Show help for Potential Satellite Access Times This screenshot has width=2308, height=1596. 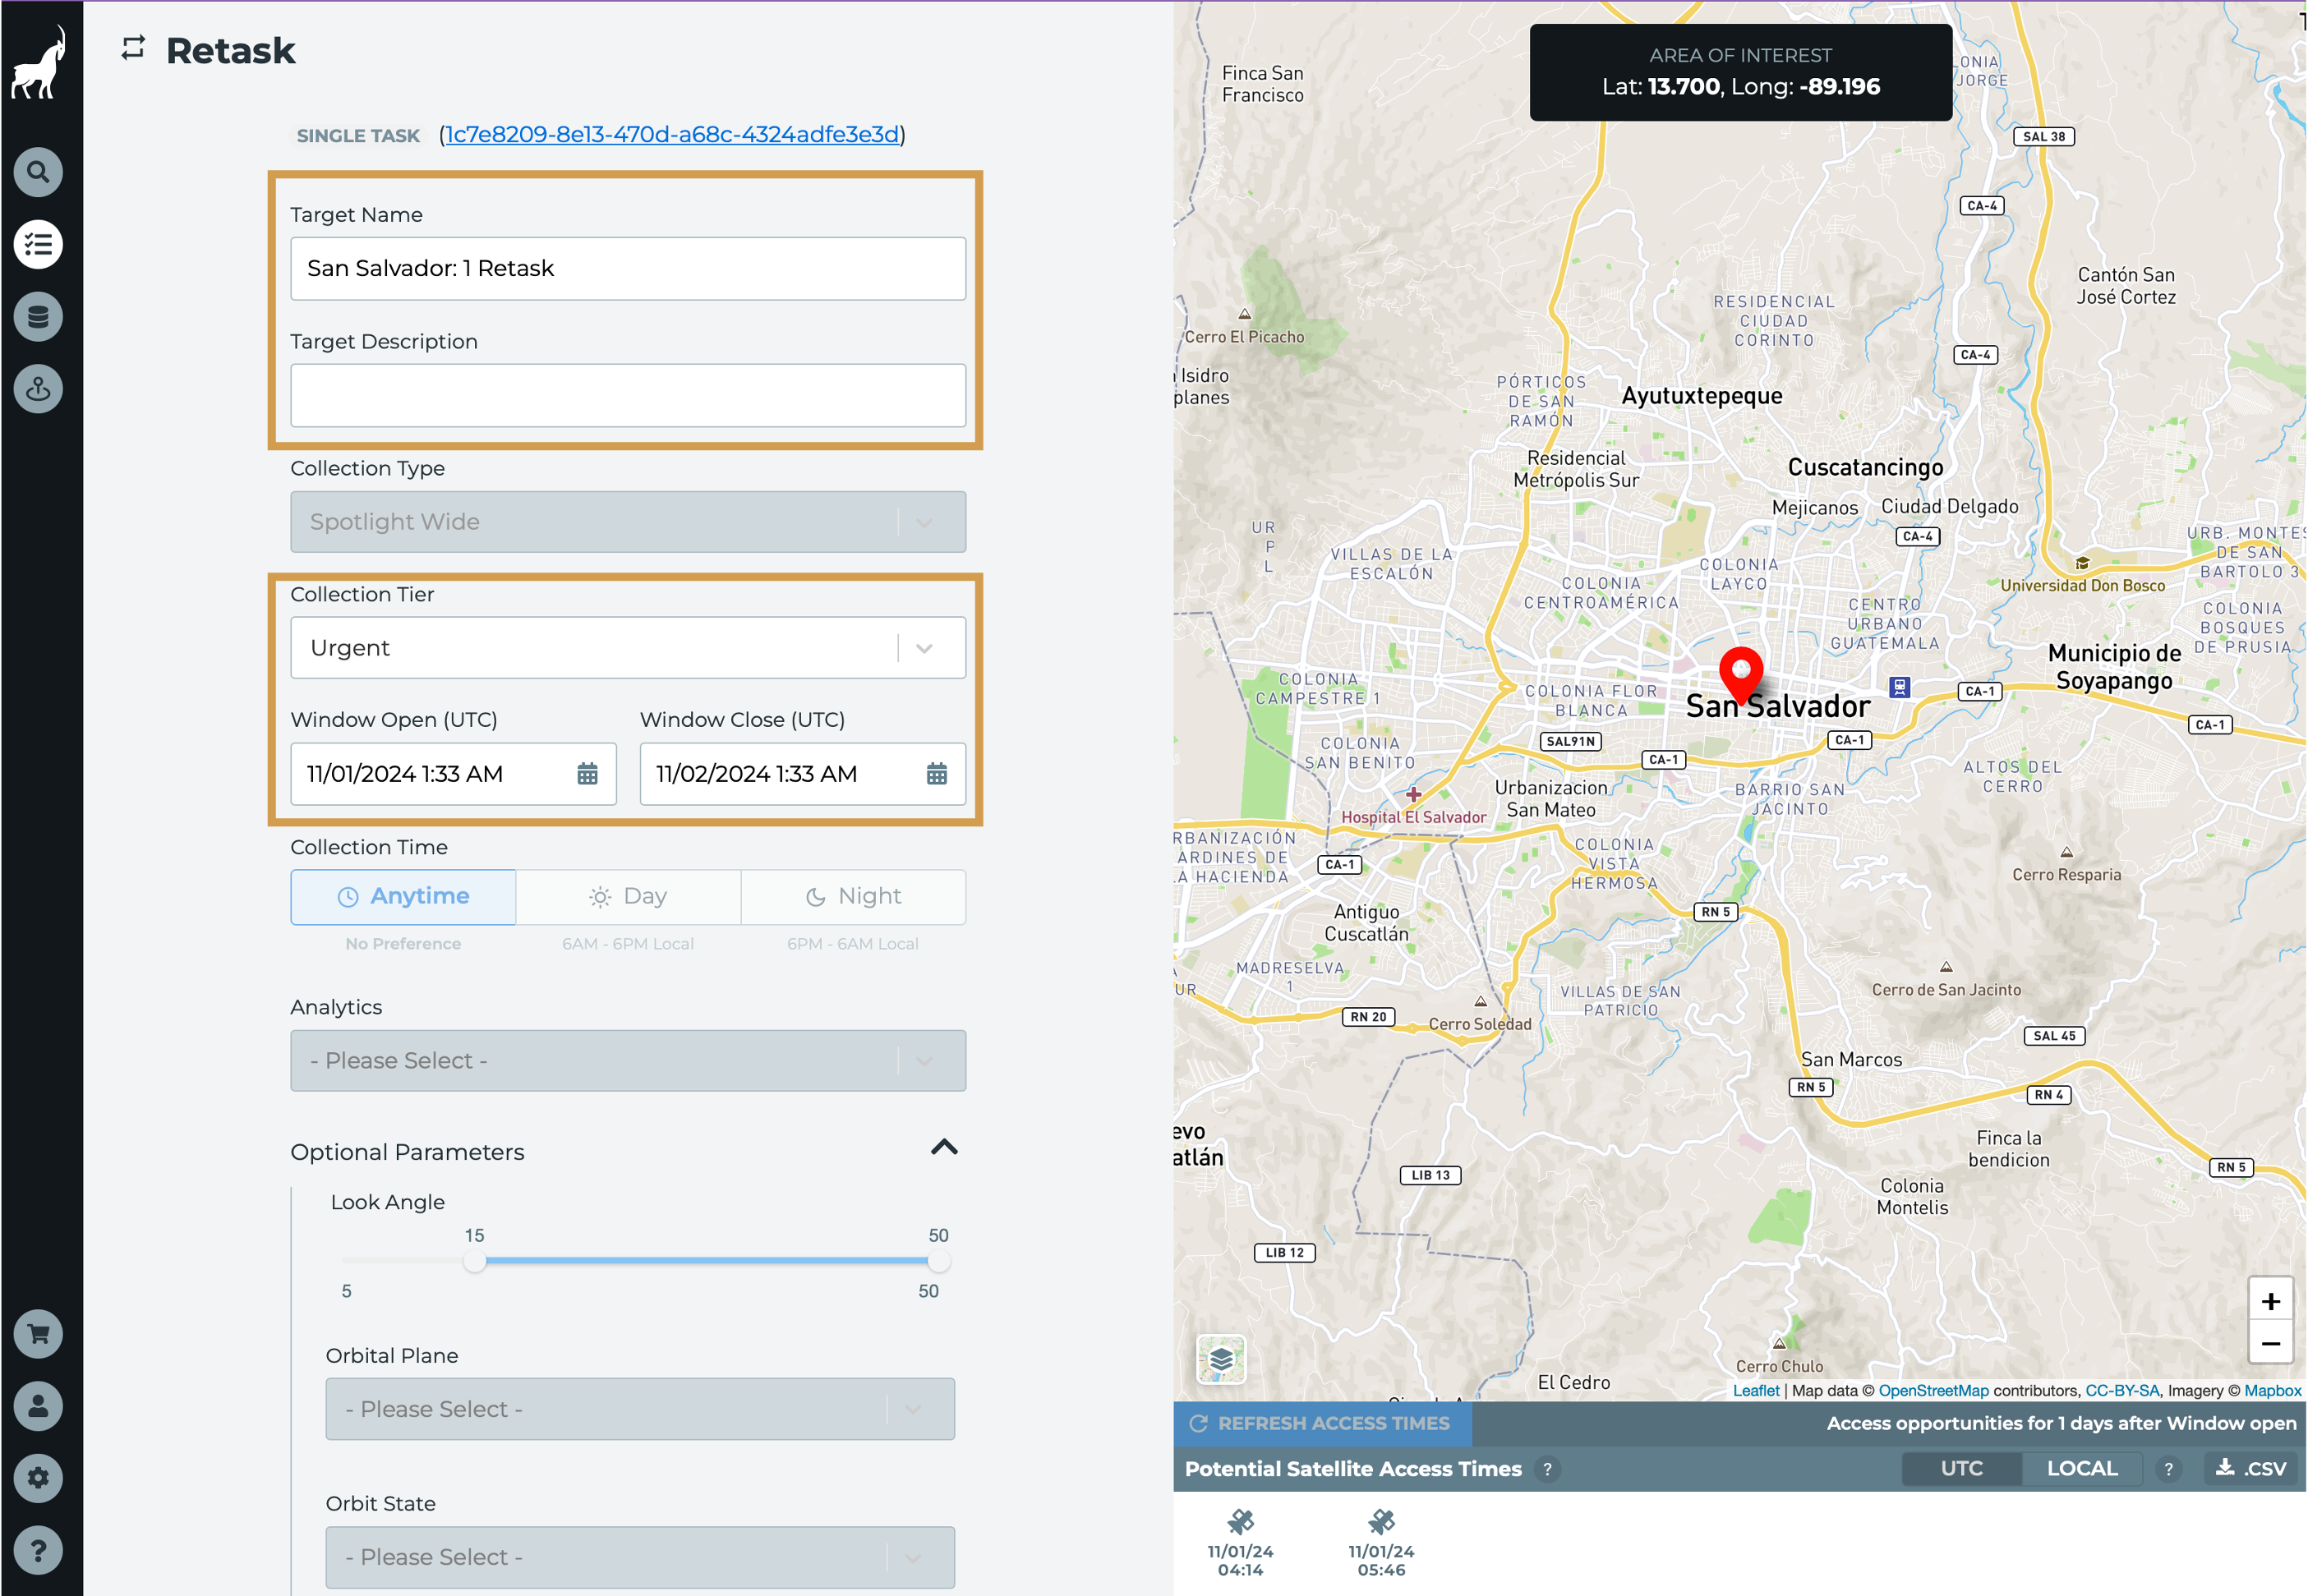[1547, 1469]
